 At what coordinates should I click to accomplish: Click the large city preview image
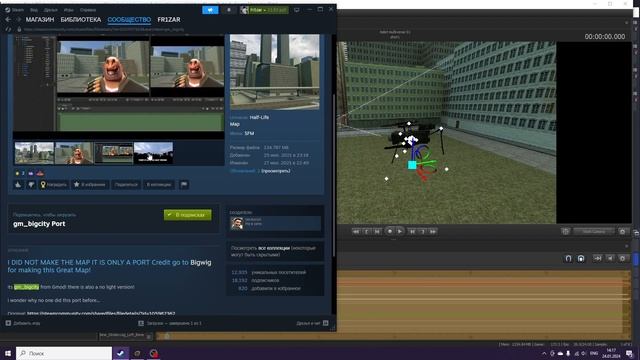(x=275, y=72)
